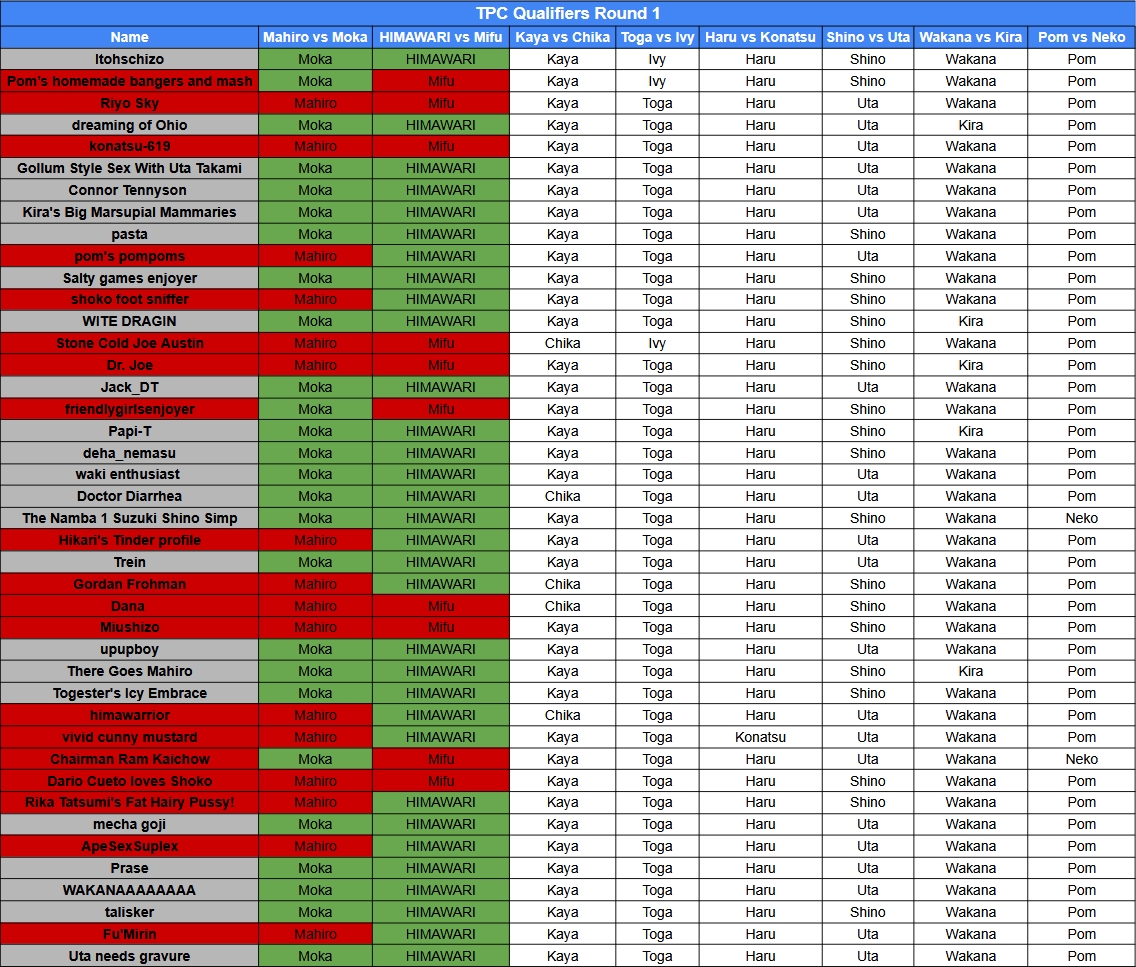Click the name cell Fu'Mirin
The image size is (1136, 967).
tap(130, 934)
